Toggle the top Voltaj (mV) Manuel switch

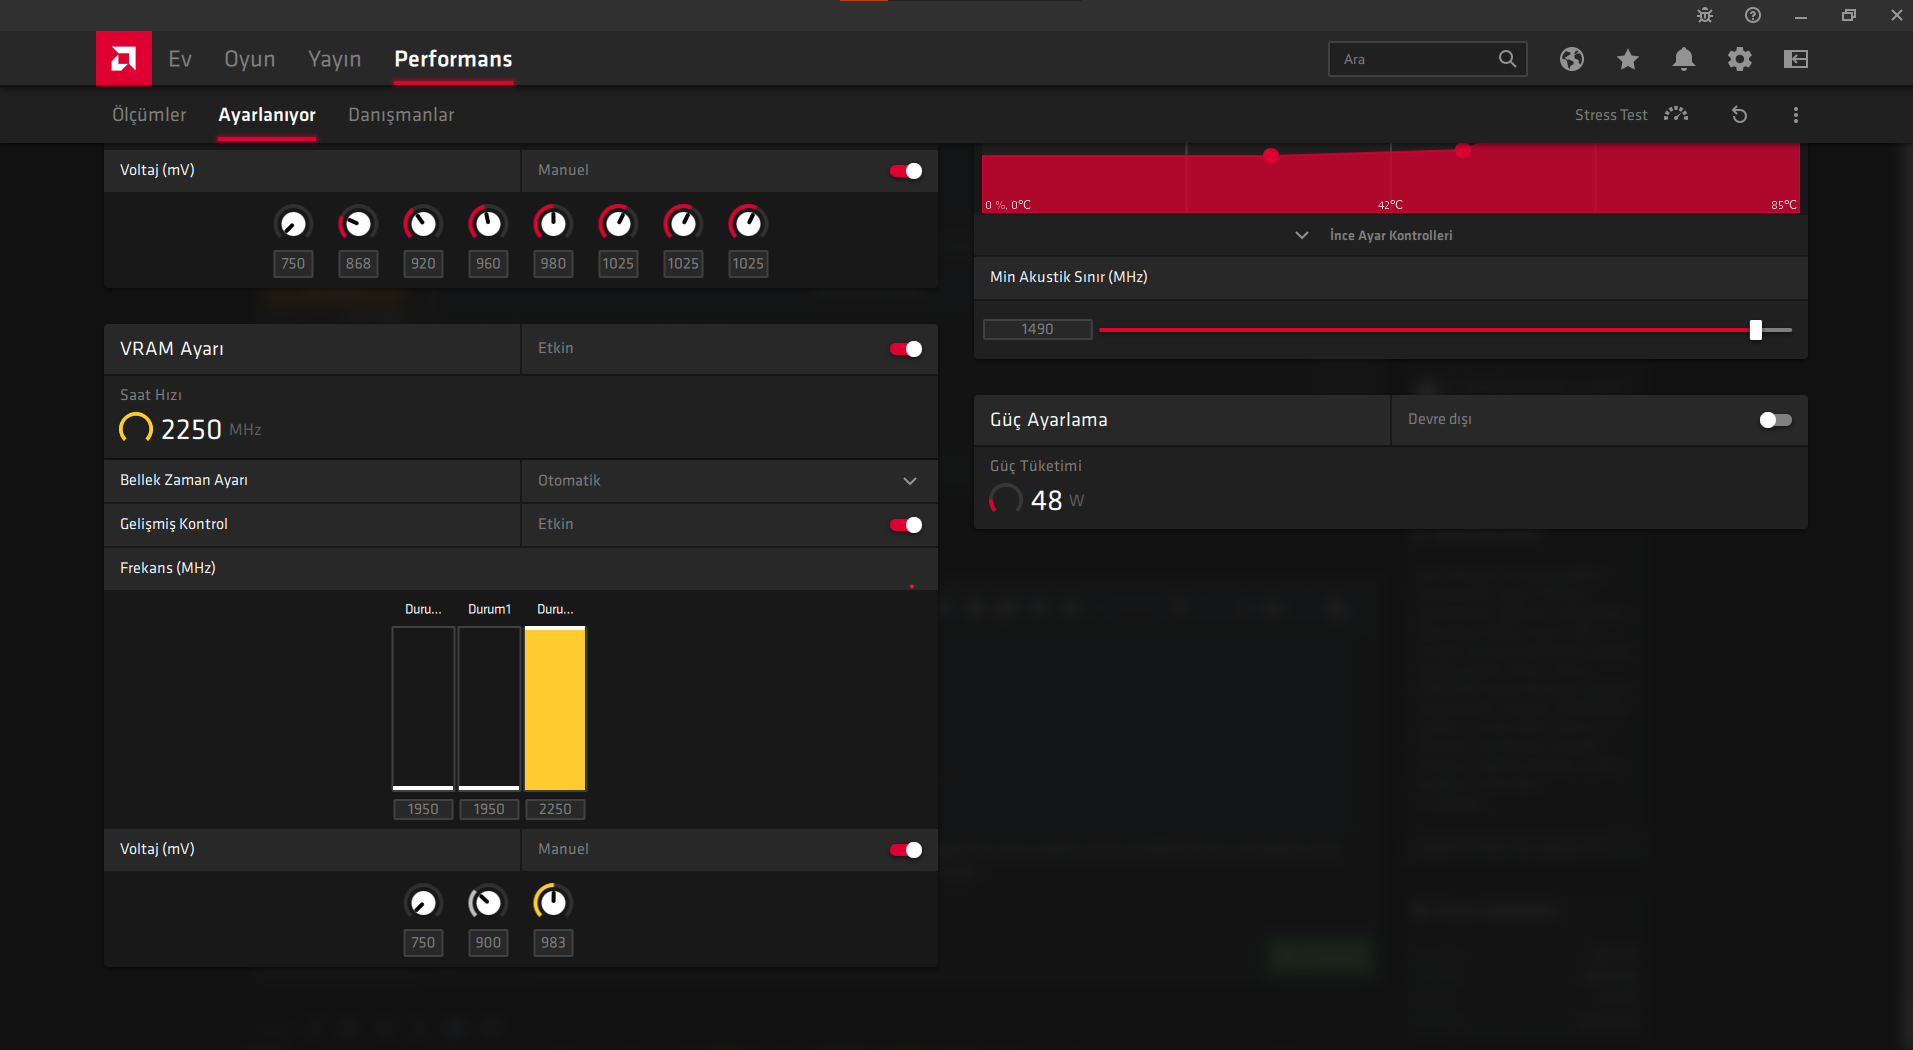coord(906,171)
